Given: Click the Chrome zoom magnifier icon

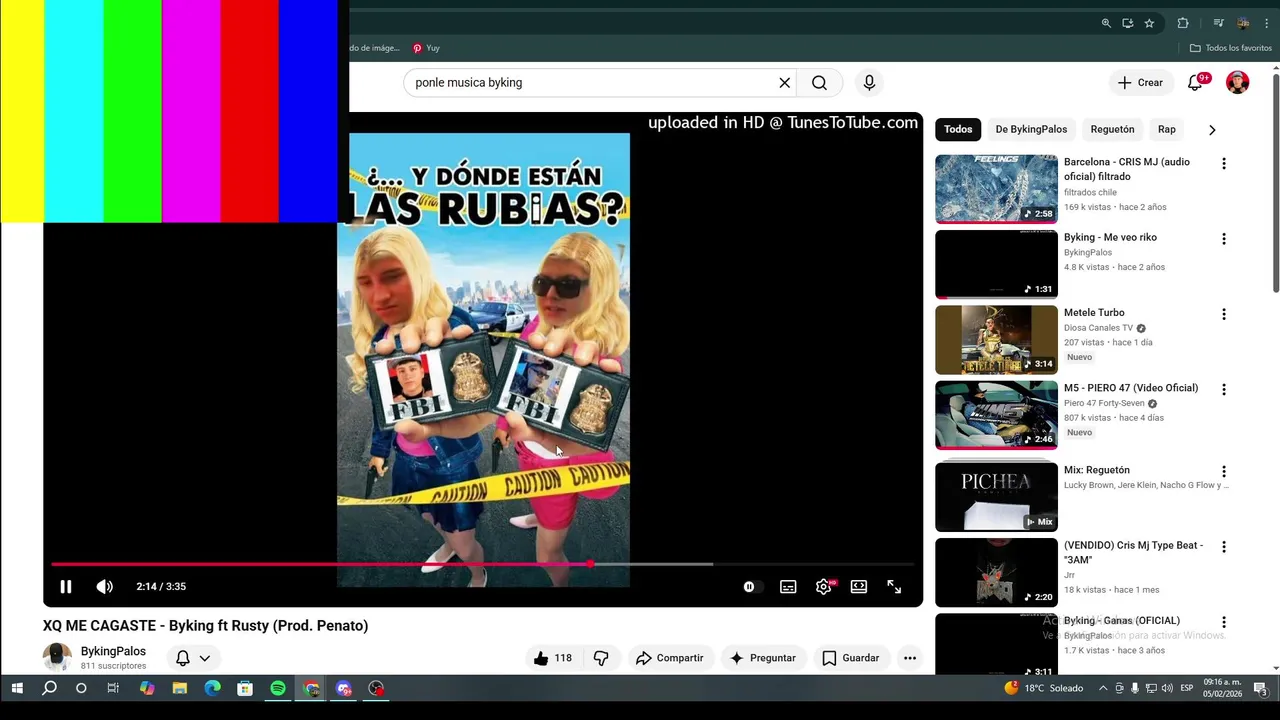Looking at the screenshot, I should (1106, 23).
